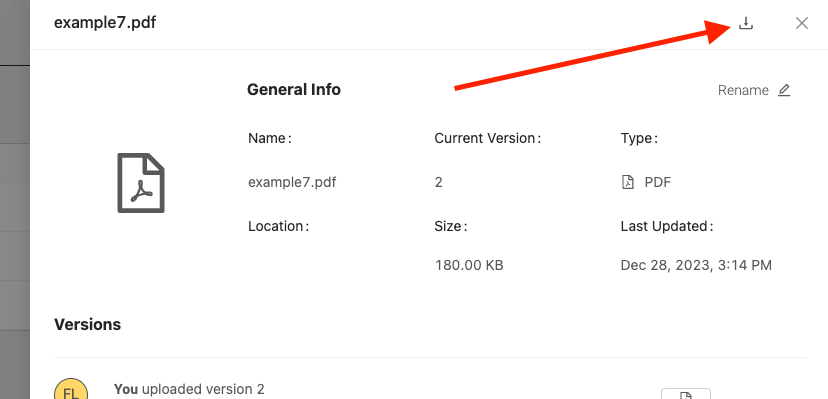This screenshot has height=399, width=828.
Task: Download example7.pdf using the download icon
Action: tap(745, 23)
